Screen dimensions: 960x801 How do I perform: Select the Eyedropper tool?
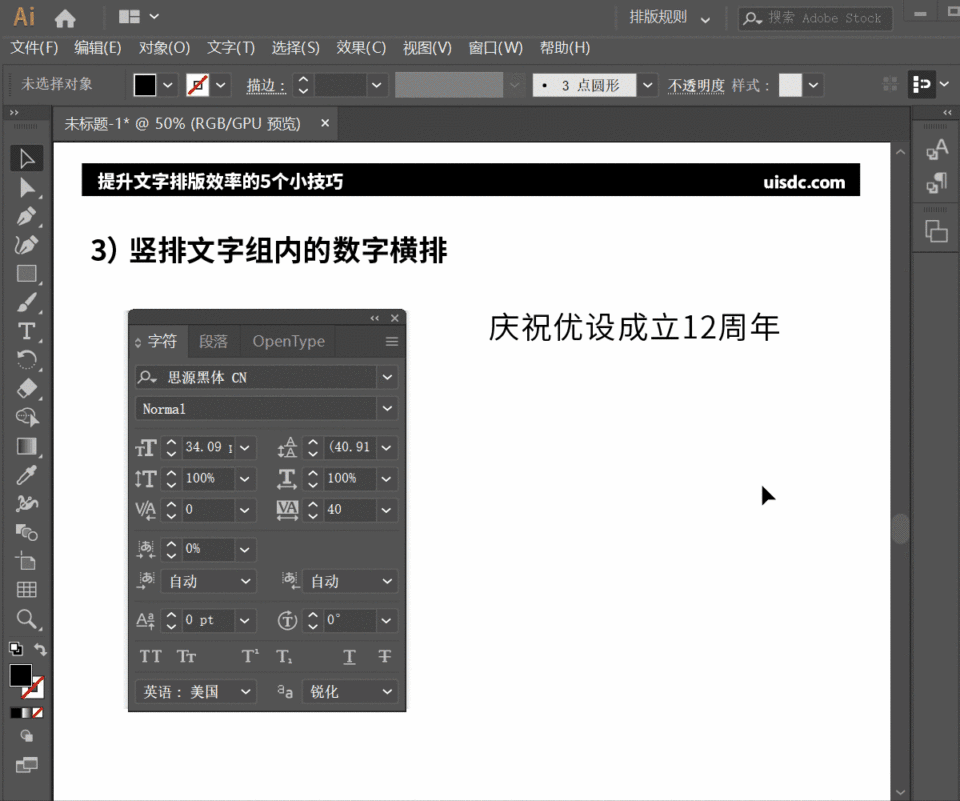click(27, 474)
